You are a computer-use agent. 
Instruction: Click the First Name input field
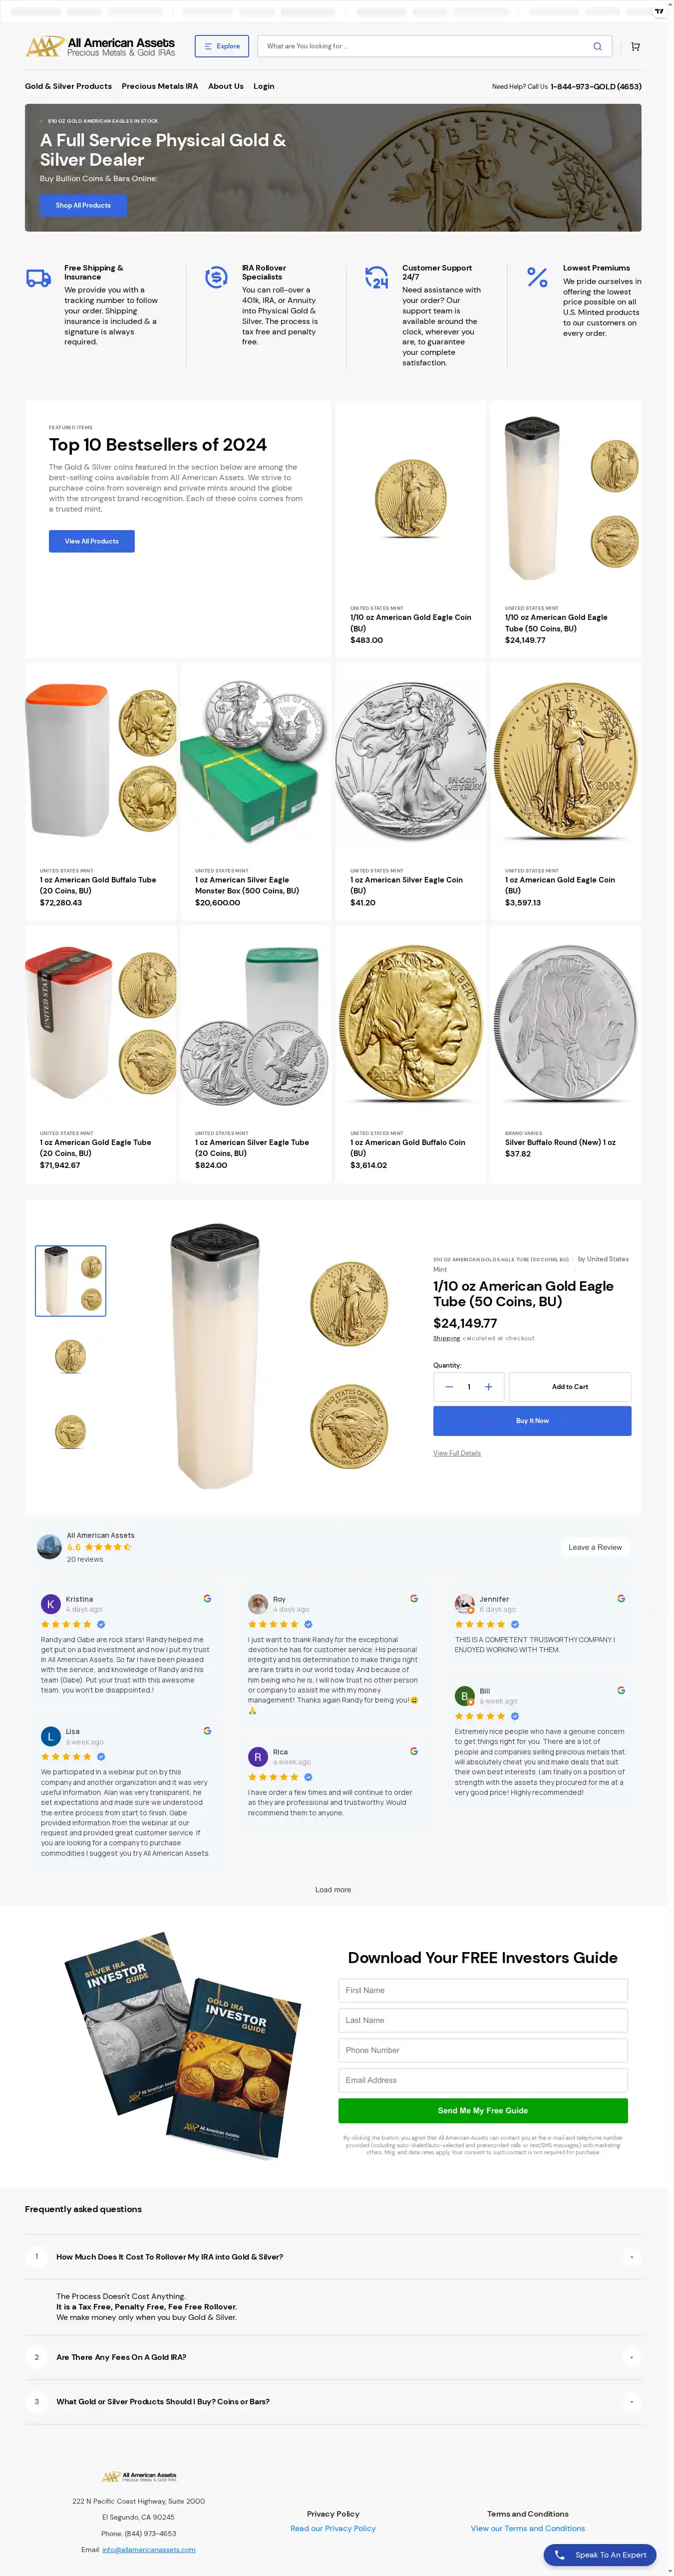pyautogui.click(x=483, y=1990)
